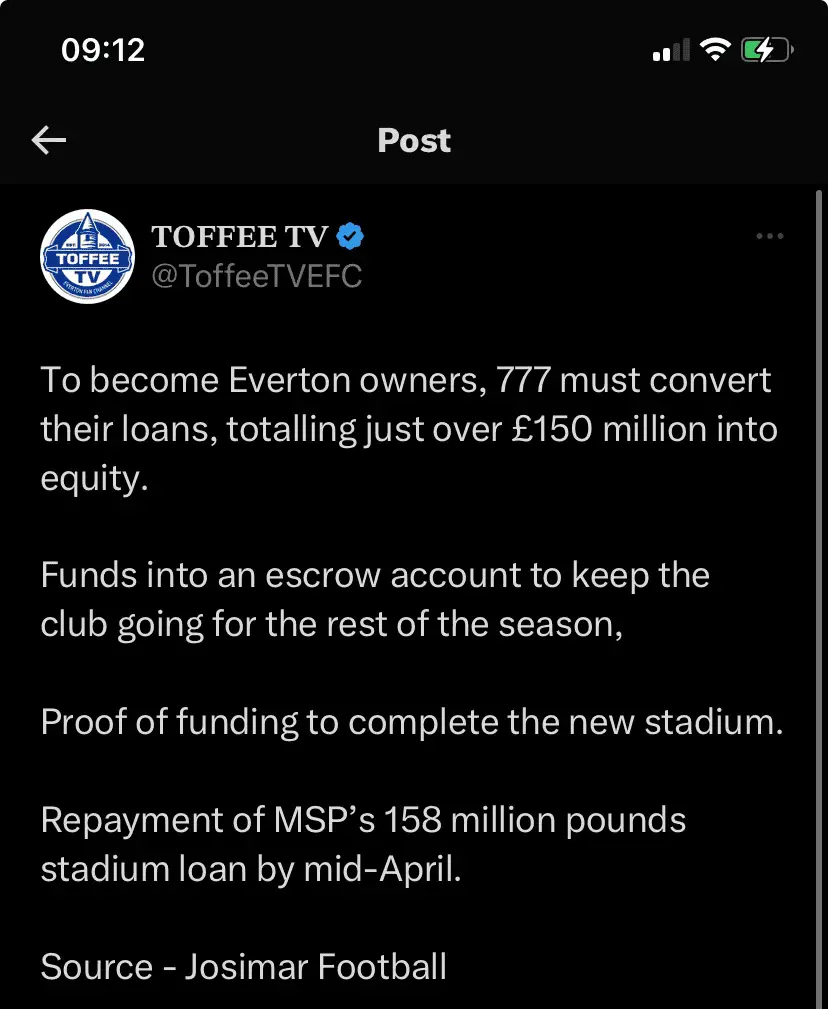Tap the blue verified badge
This screenshot has width=828, height=1009.
point(350,236)
